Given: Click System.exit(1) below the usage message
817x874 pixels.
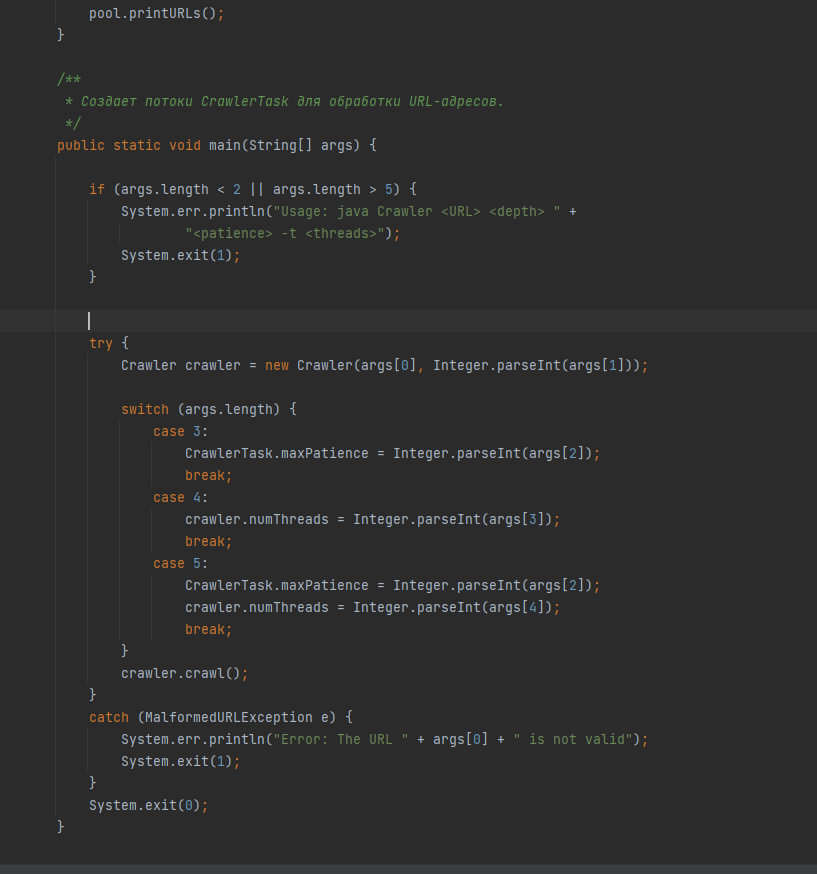Looking at the screenshot, I should tap(181, 256).
